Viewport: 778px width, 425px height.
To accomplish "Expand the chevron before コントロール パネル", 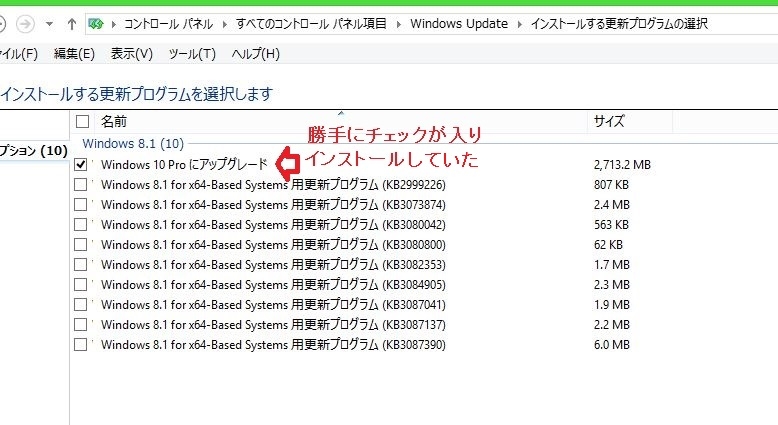I will click(x=114, y=24).
